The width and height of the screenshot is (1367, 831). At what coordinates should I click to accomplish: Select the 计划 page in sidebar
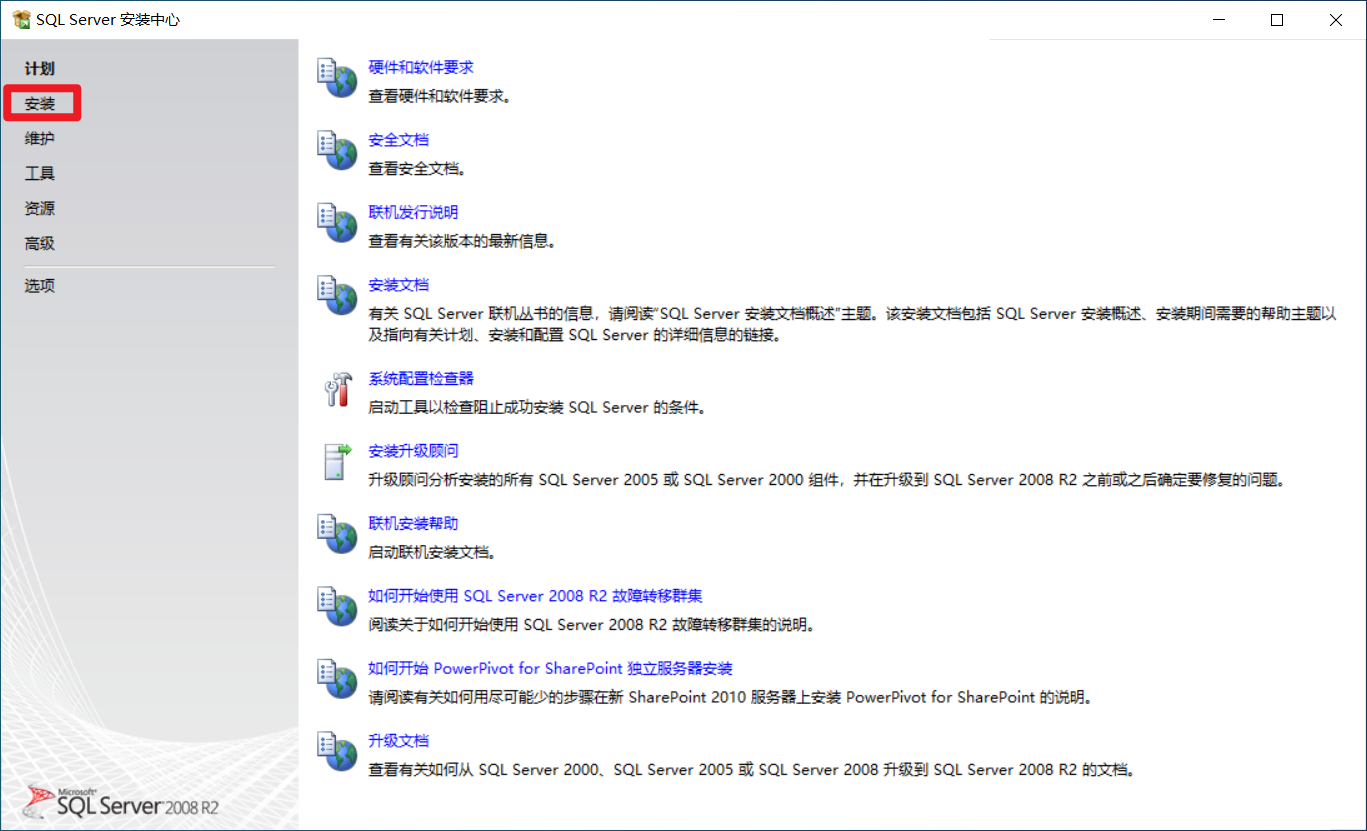[x=40, y=69]
